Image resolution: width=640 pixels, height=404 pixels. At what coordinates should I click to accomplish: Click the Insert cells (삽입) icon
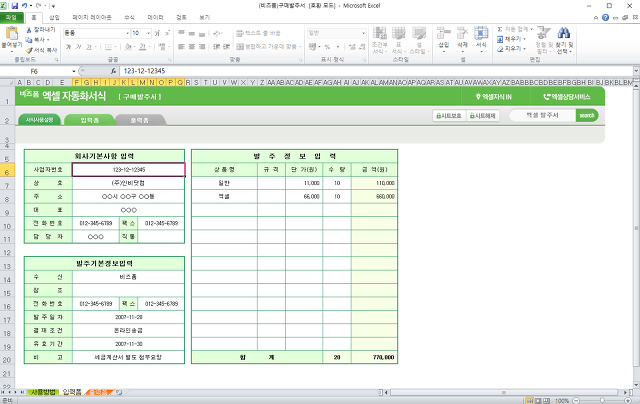click(443, 33)
